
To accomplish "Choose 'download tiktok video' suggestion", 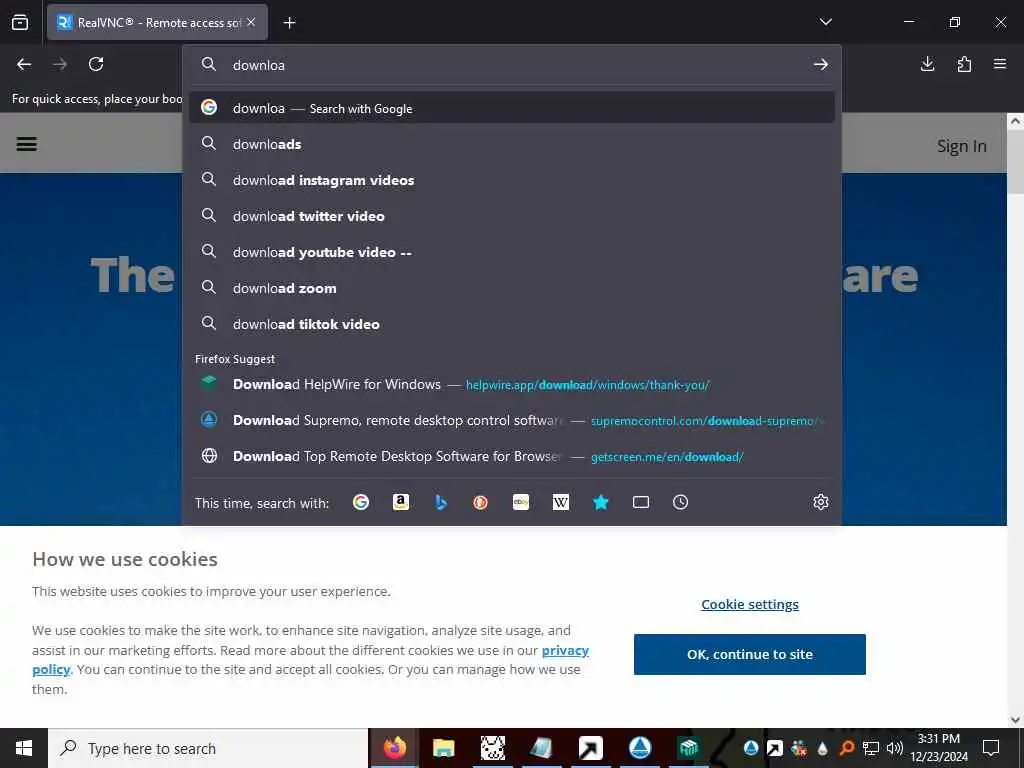I will [511, 323].
